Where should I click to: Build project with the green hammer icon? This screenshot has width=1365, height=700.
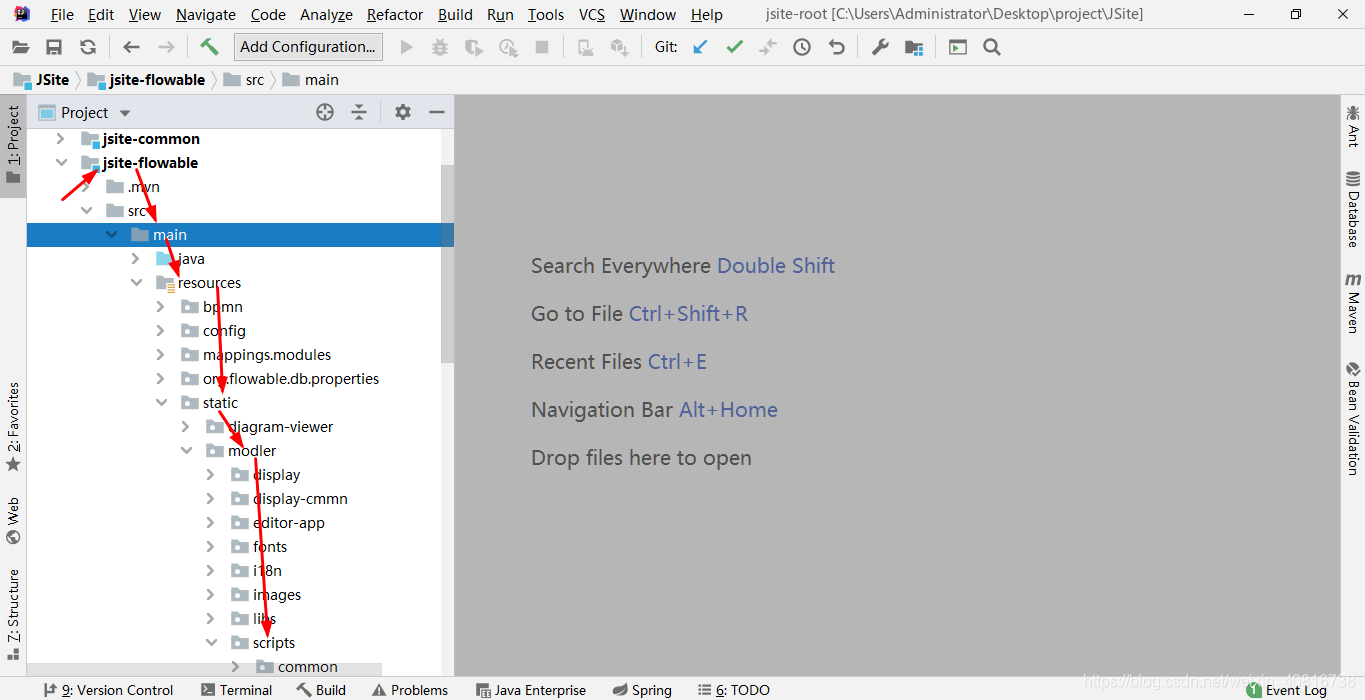coord(209,47)
